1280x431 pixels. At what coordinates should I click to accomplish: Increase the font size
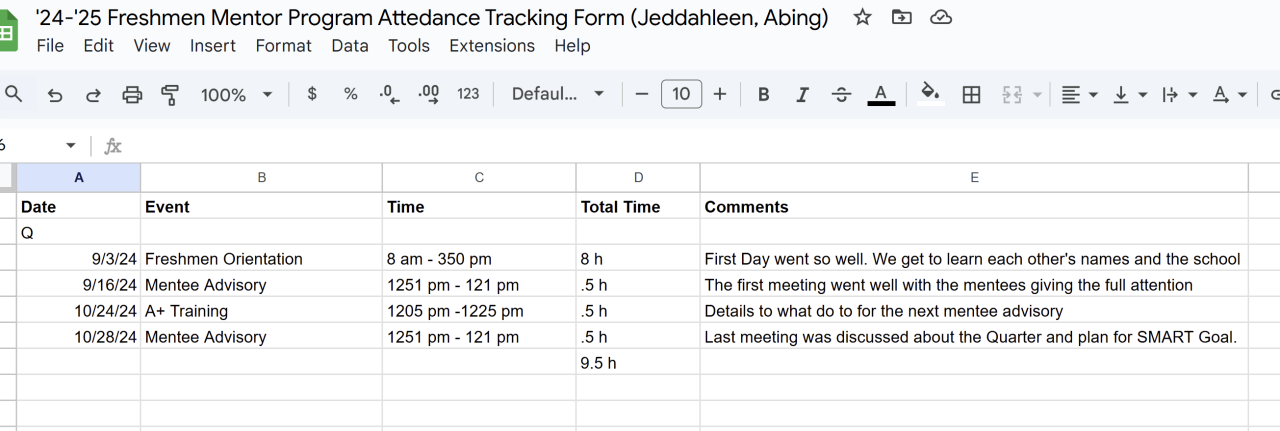pos(720,94)
